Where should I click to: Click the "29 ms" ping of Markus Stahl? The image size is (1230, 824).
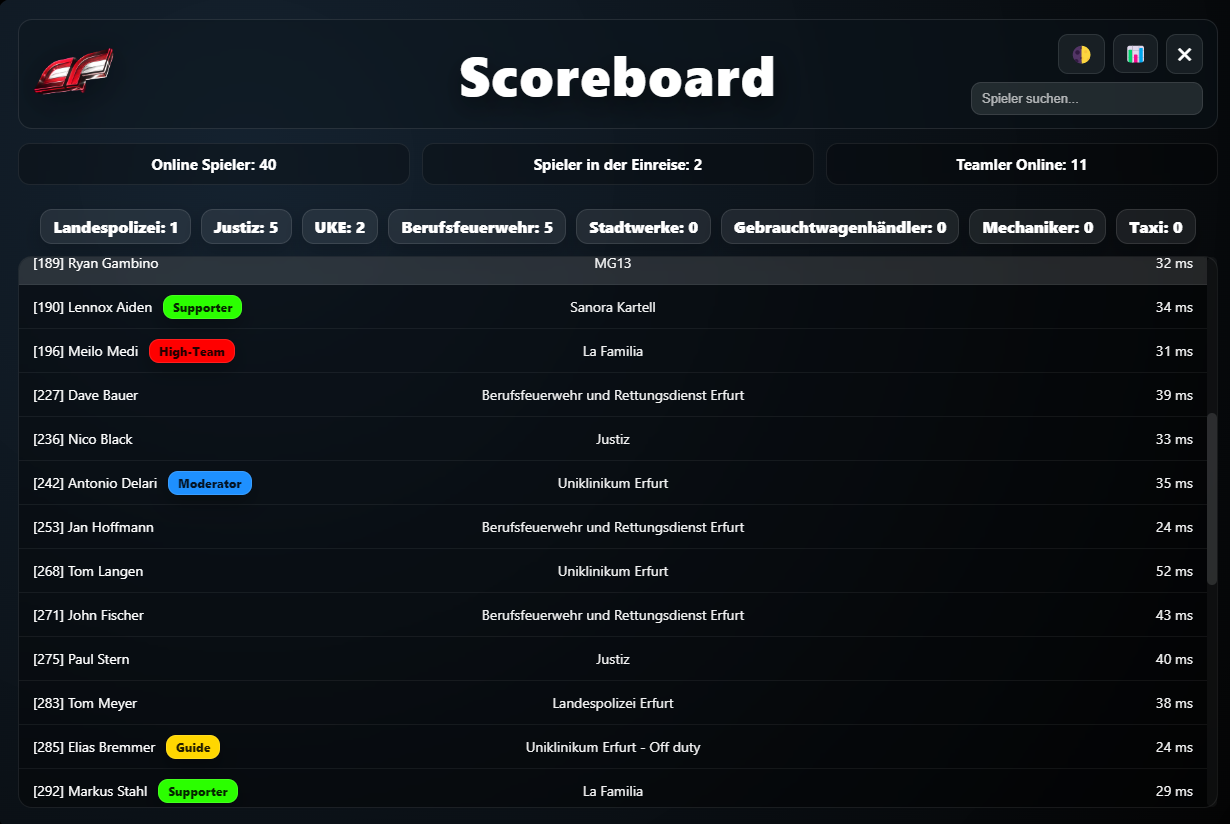(1174, 791)
